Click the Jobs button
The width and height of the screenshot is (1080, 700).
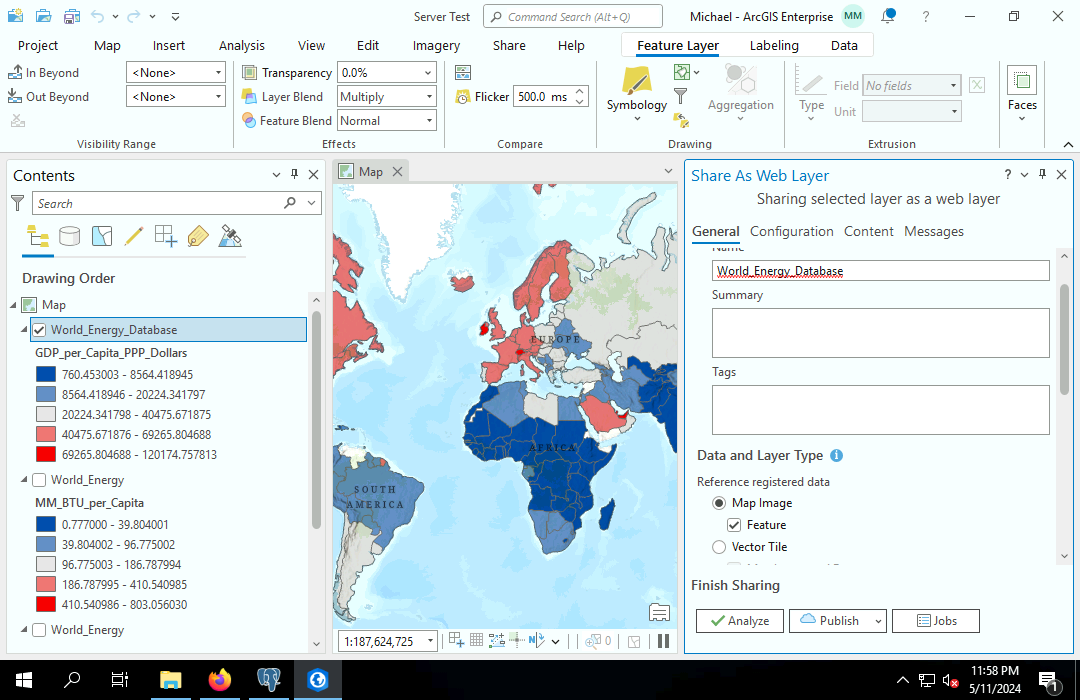935,621
